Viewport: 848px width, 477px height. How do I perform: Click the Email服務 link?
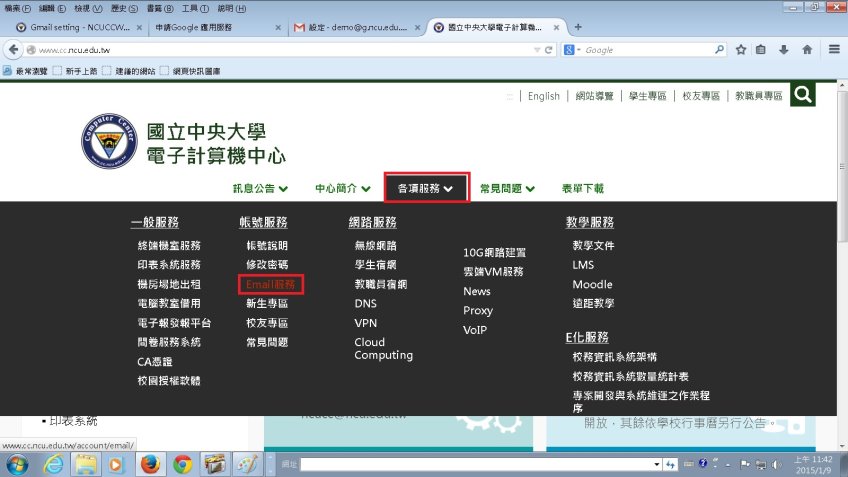[271, 284]
